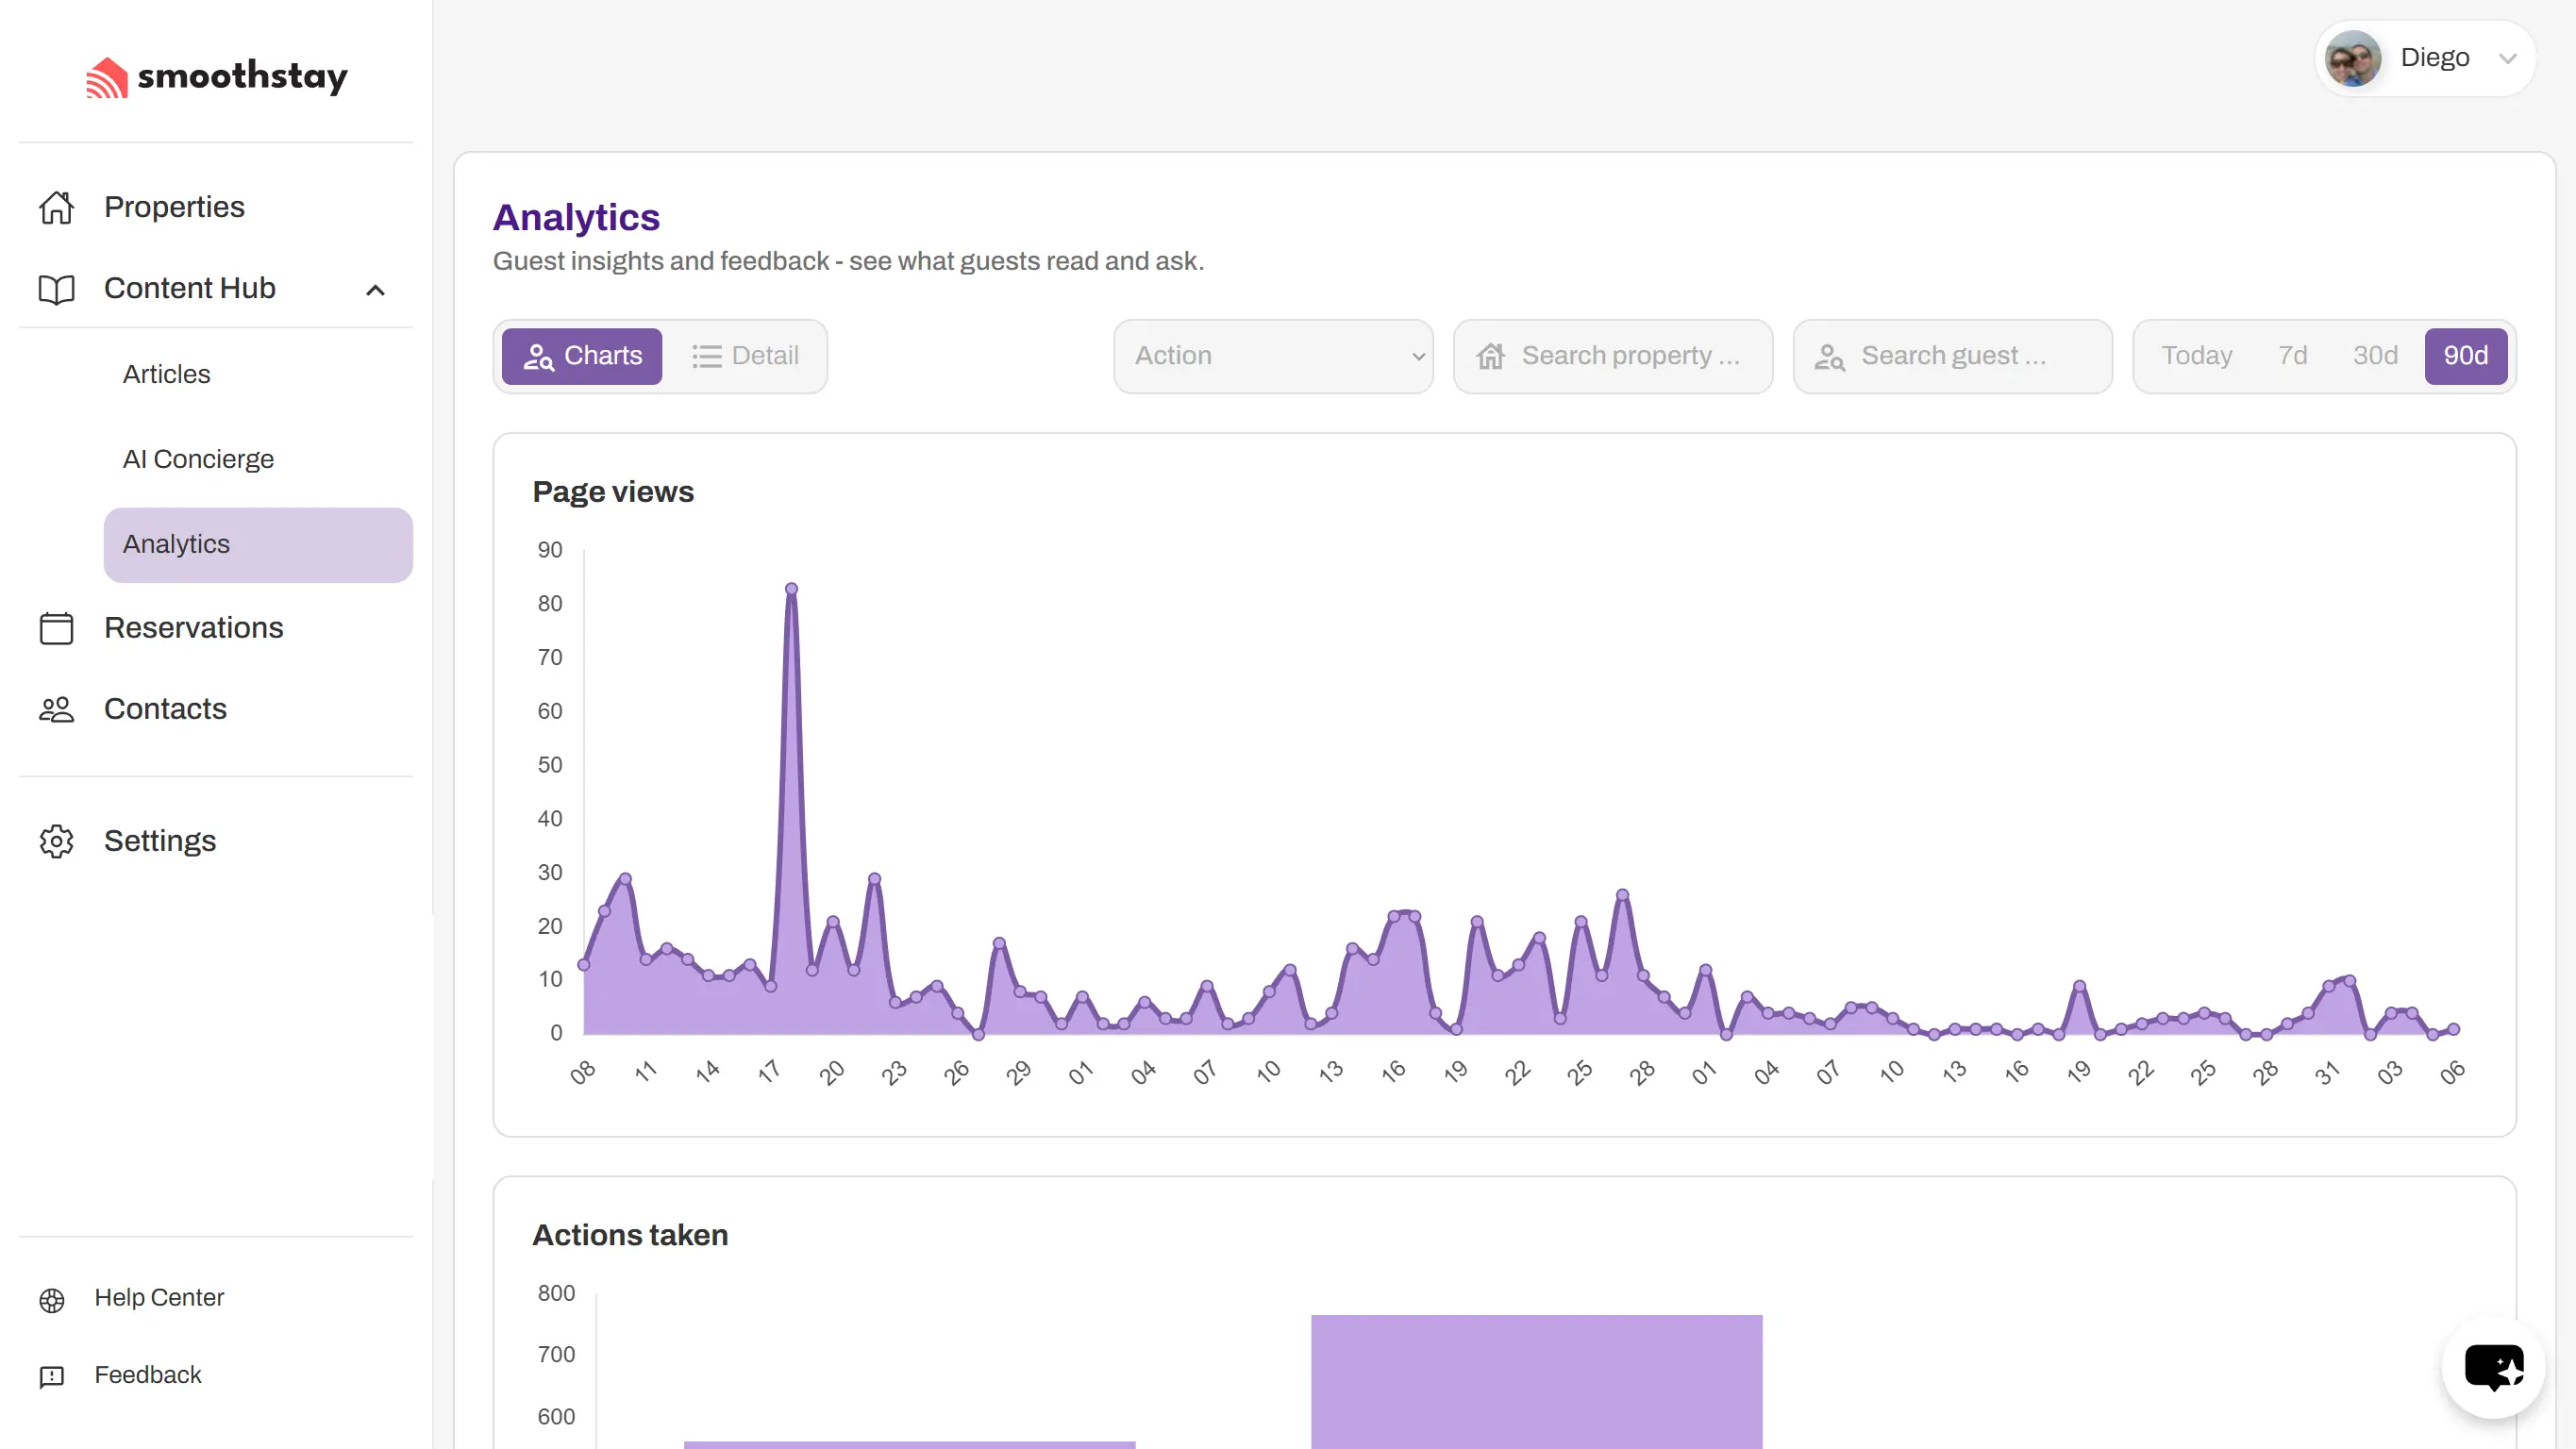The width and height of the screenshot is (2576, 1449).
Task: Open the Help Center link
Action: (159, 1298)
